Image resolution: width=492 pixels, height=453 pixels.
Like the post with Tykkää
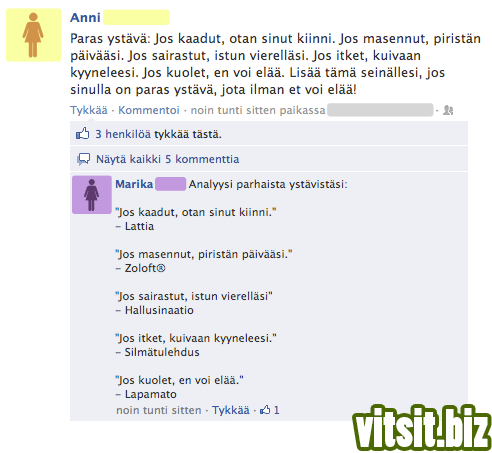[x=89, y=110]
